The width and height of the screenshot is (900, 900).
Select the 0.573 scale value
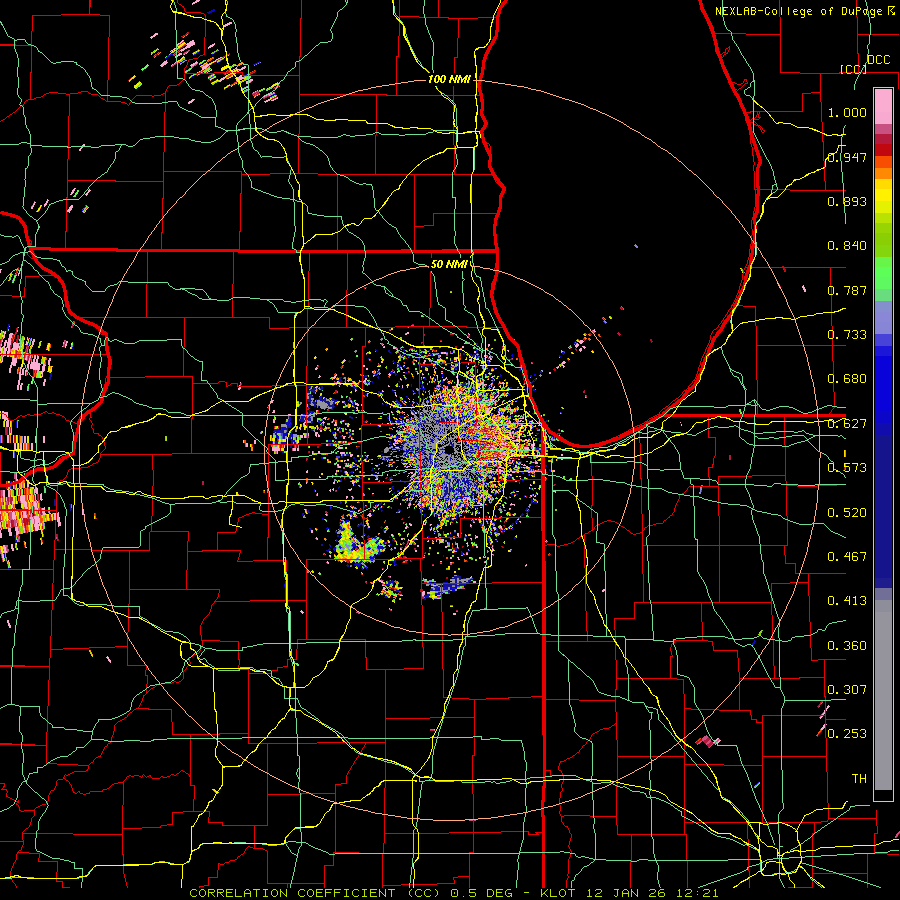tap(847, 468)
